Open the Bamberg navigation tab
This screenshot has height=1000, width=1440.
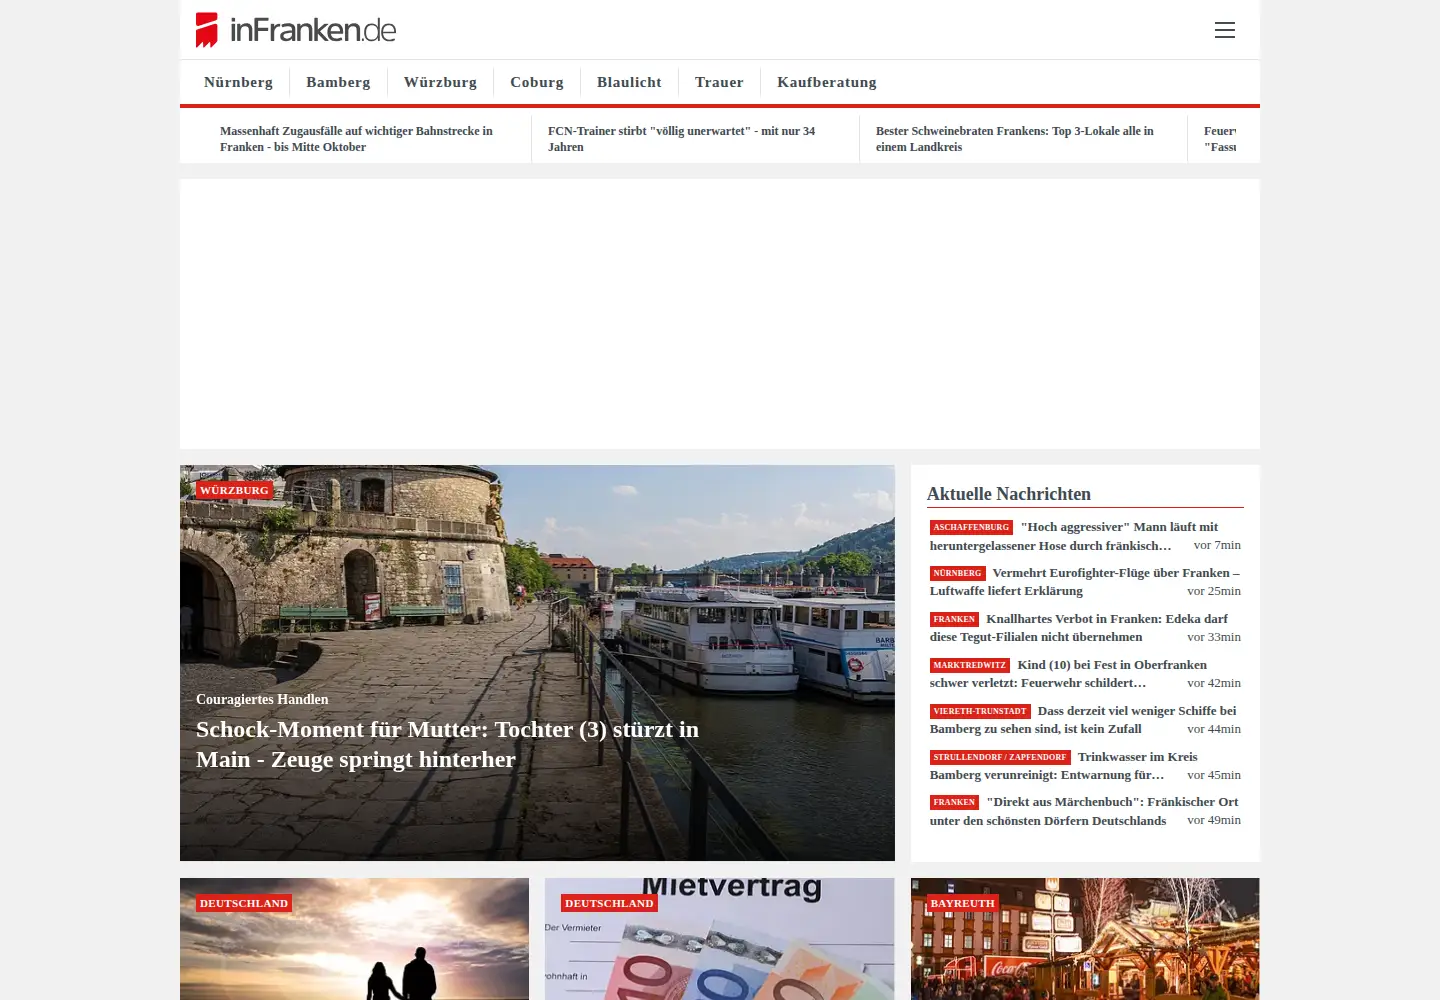338,82
